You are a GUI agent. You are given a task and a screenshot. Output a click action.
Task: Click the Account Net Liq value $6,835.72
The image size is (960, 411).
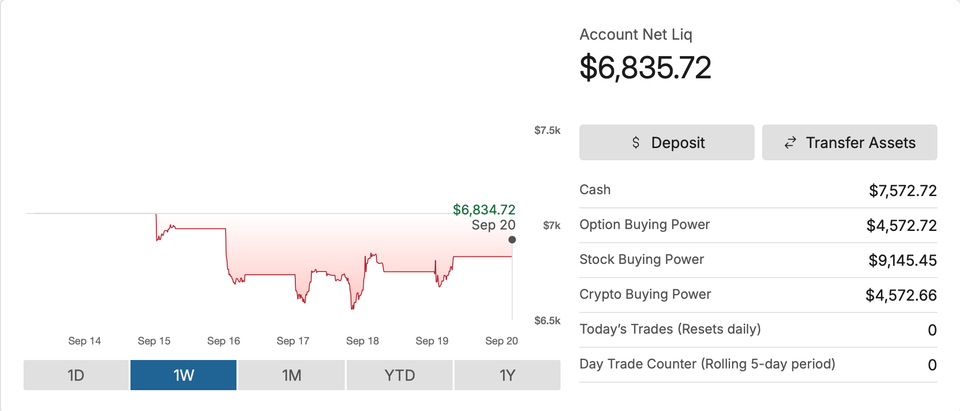coord(645,67)
